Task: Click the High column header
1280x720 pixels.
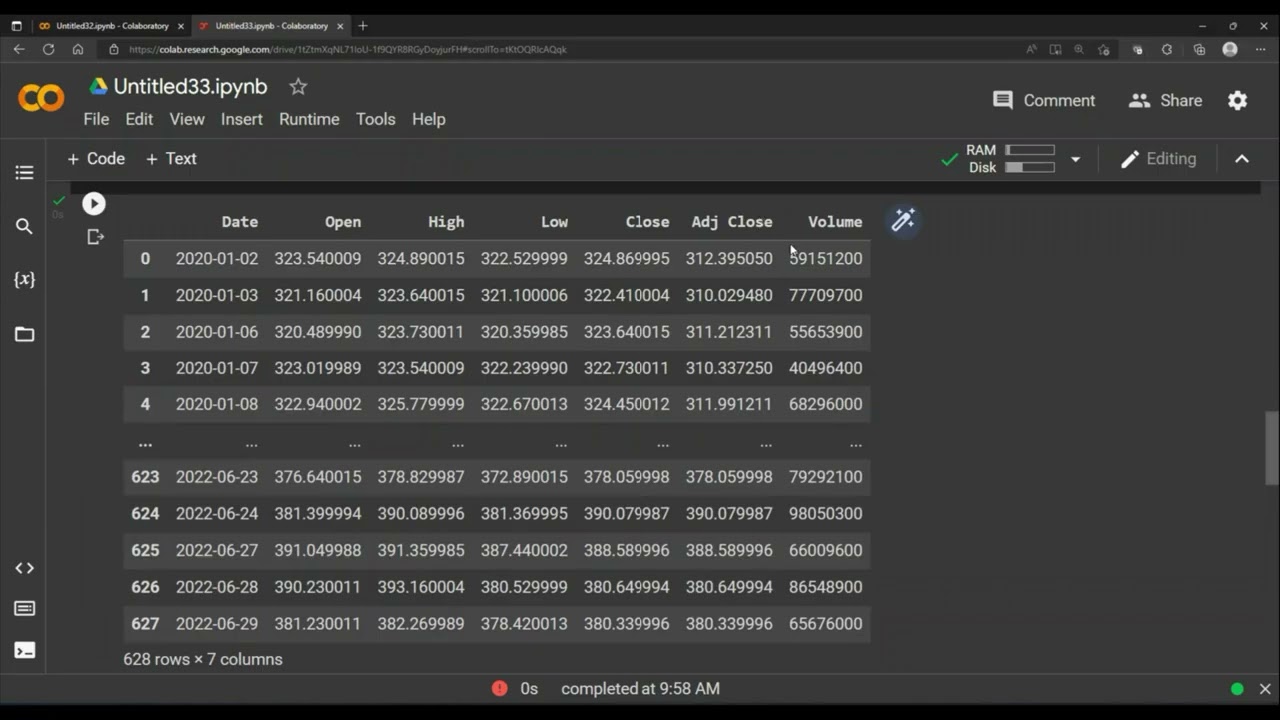Action: [x=446, y=222]
